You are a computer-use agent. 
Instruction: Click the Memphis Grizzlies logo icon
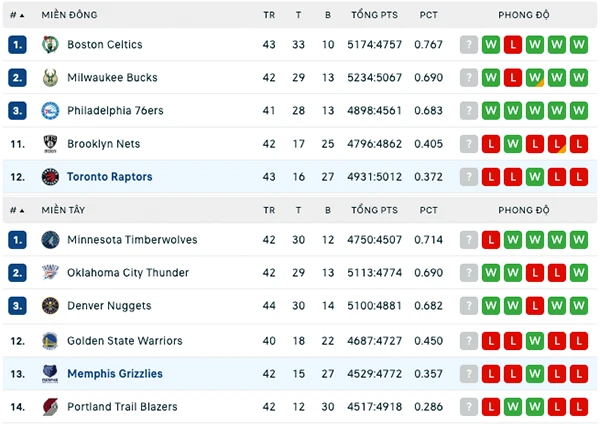coord(50,374)
